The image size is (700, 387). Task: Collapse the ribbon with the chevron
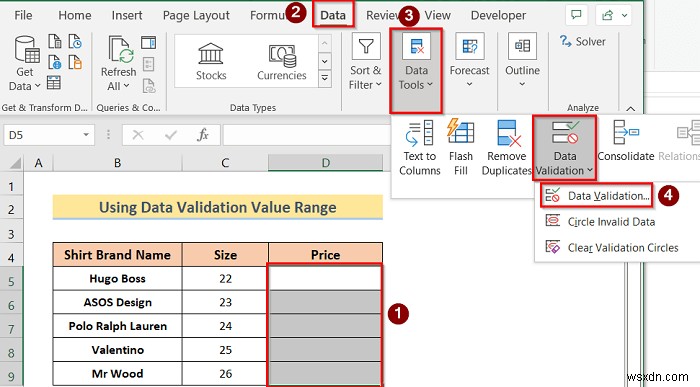[x=631, y=108]
